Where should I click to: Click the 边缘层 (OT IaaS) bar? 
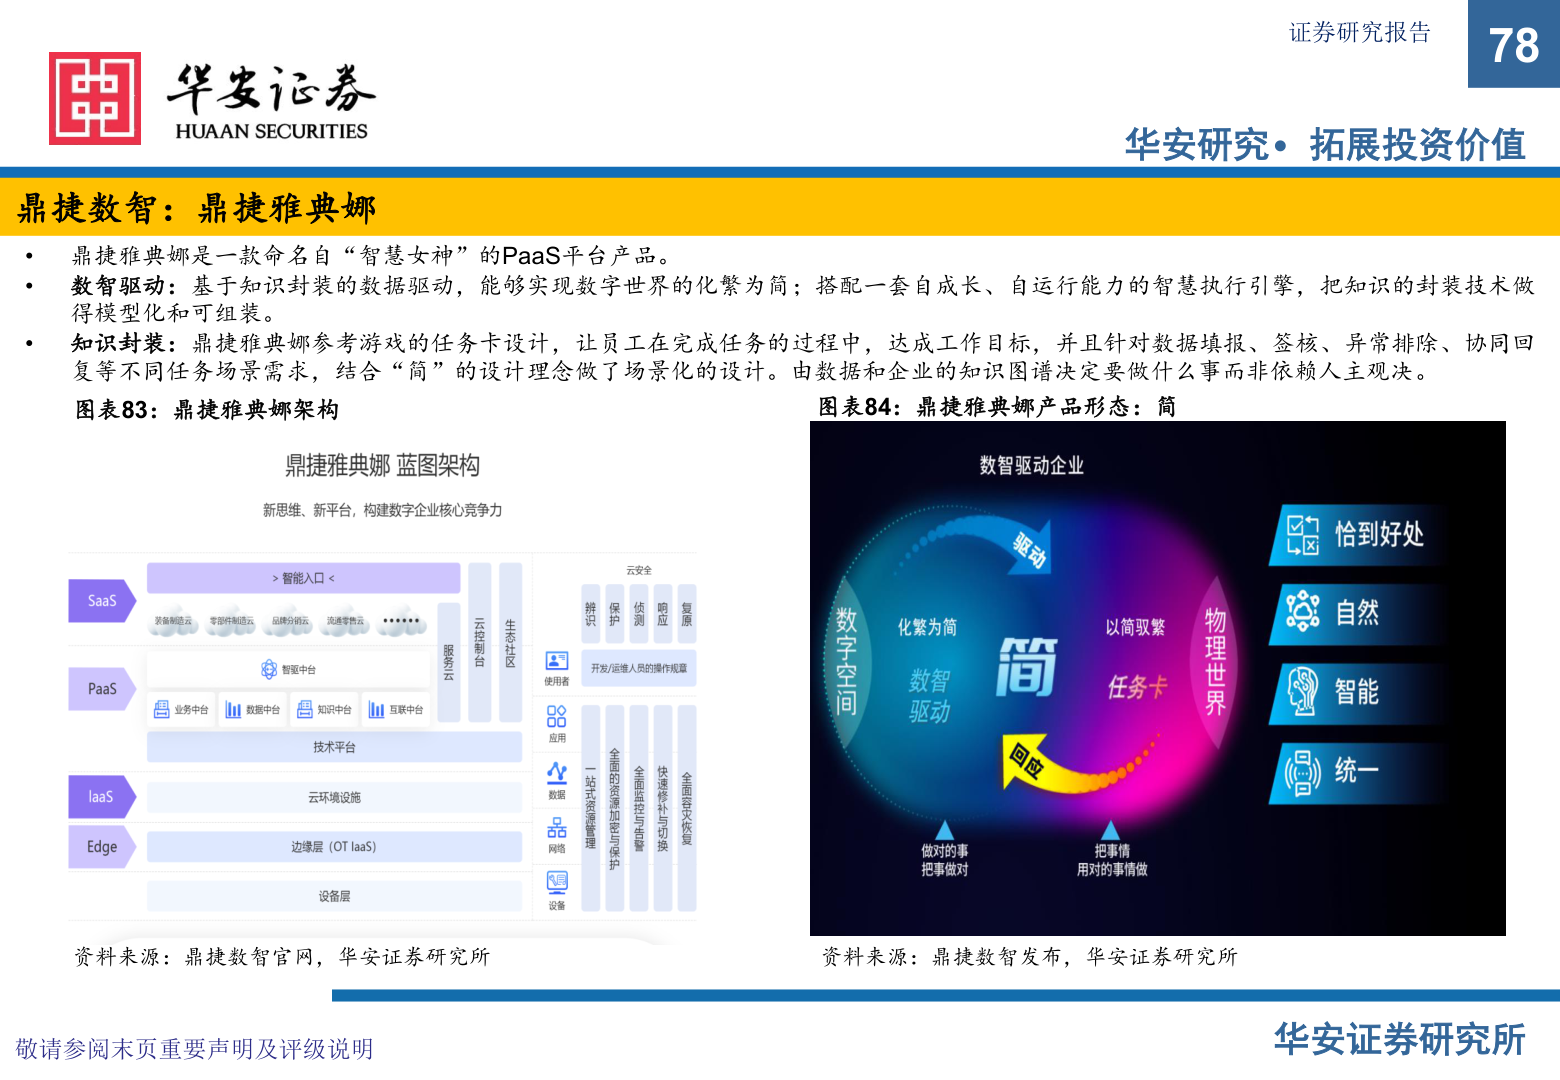pos(334,847)
